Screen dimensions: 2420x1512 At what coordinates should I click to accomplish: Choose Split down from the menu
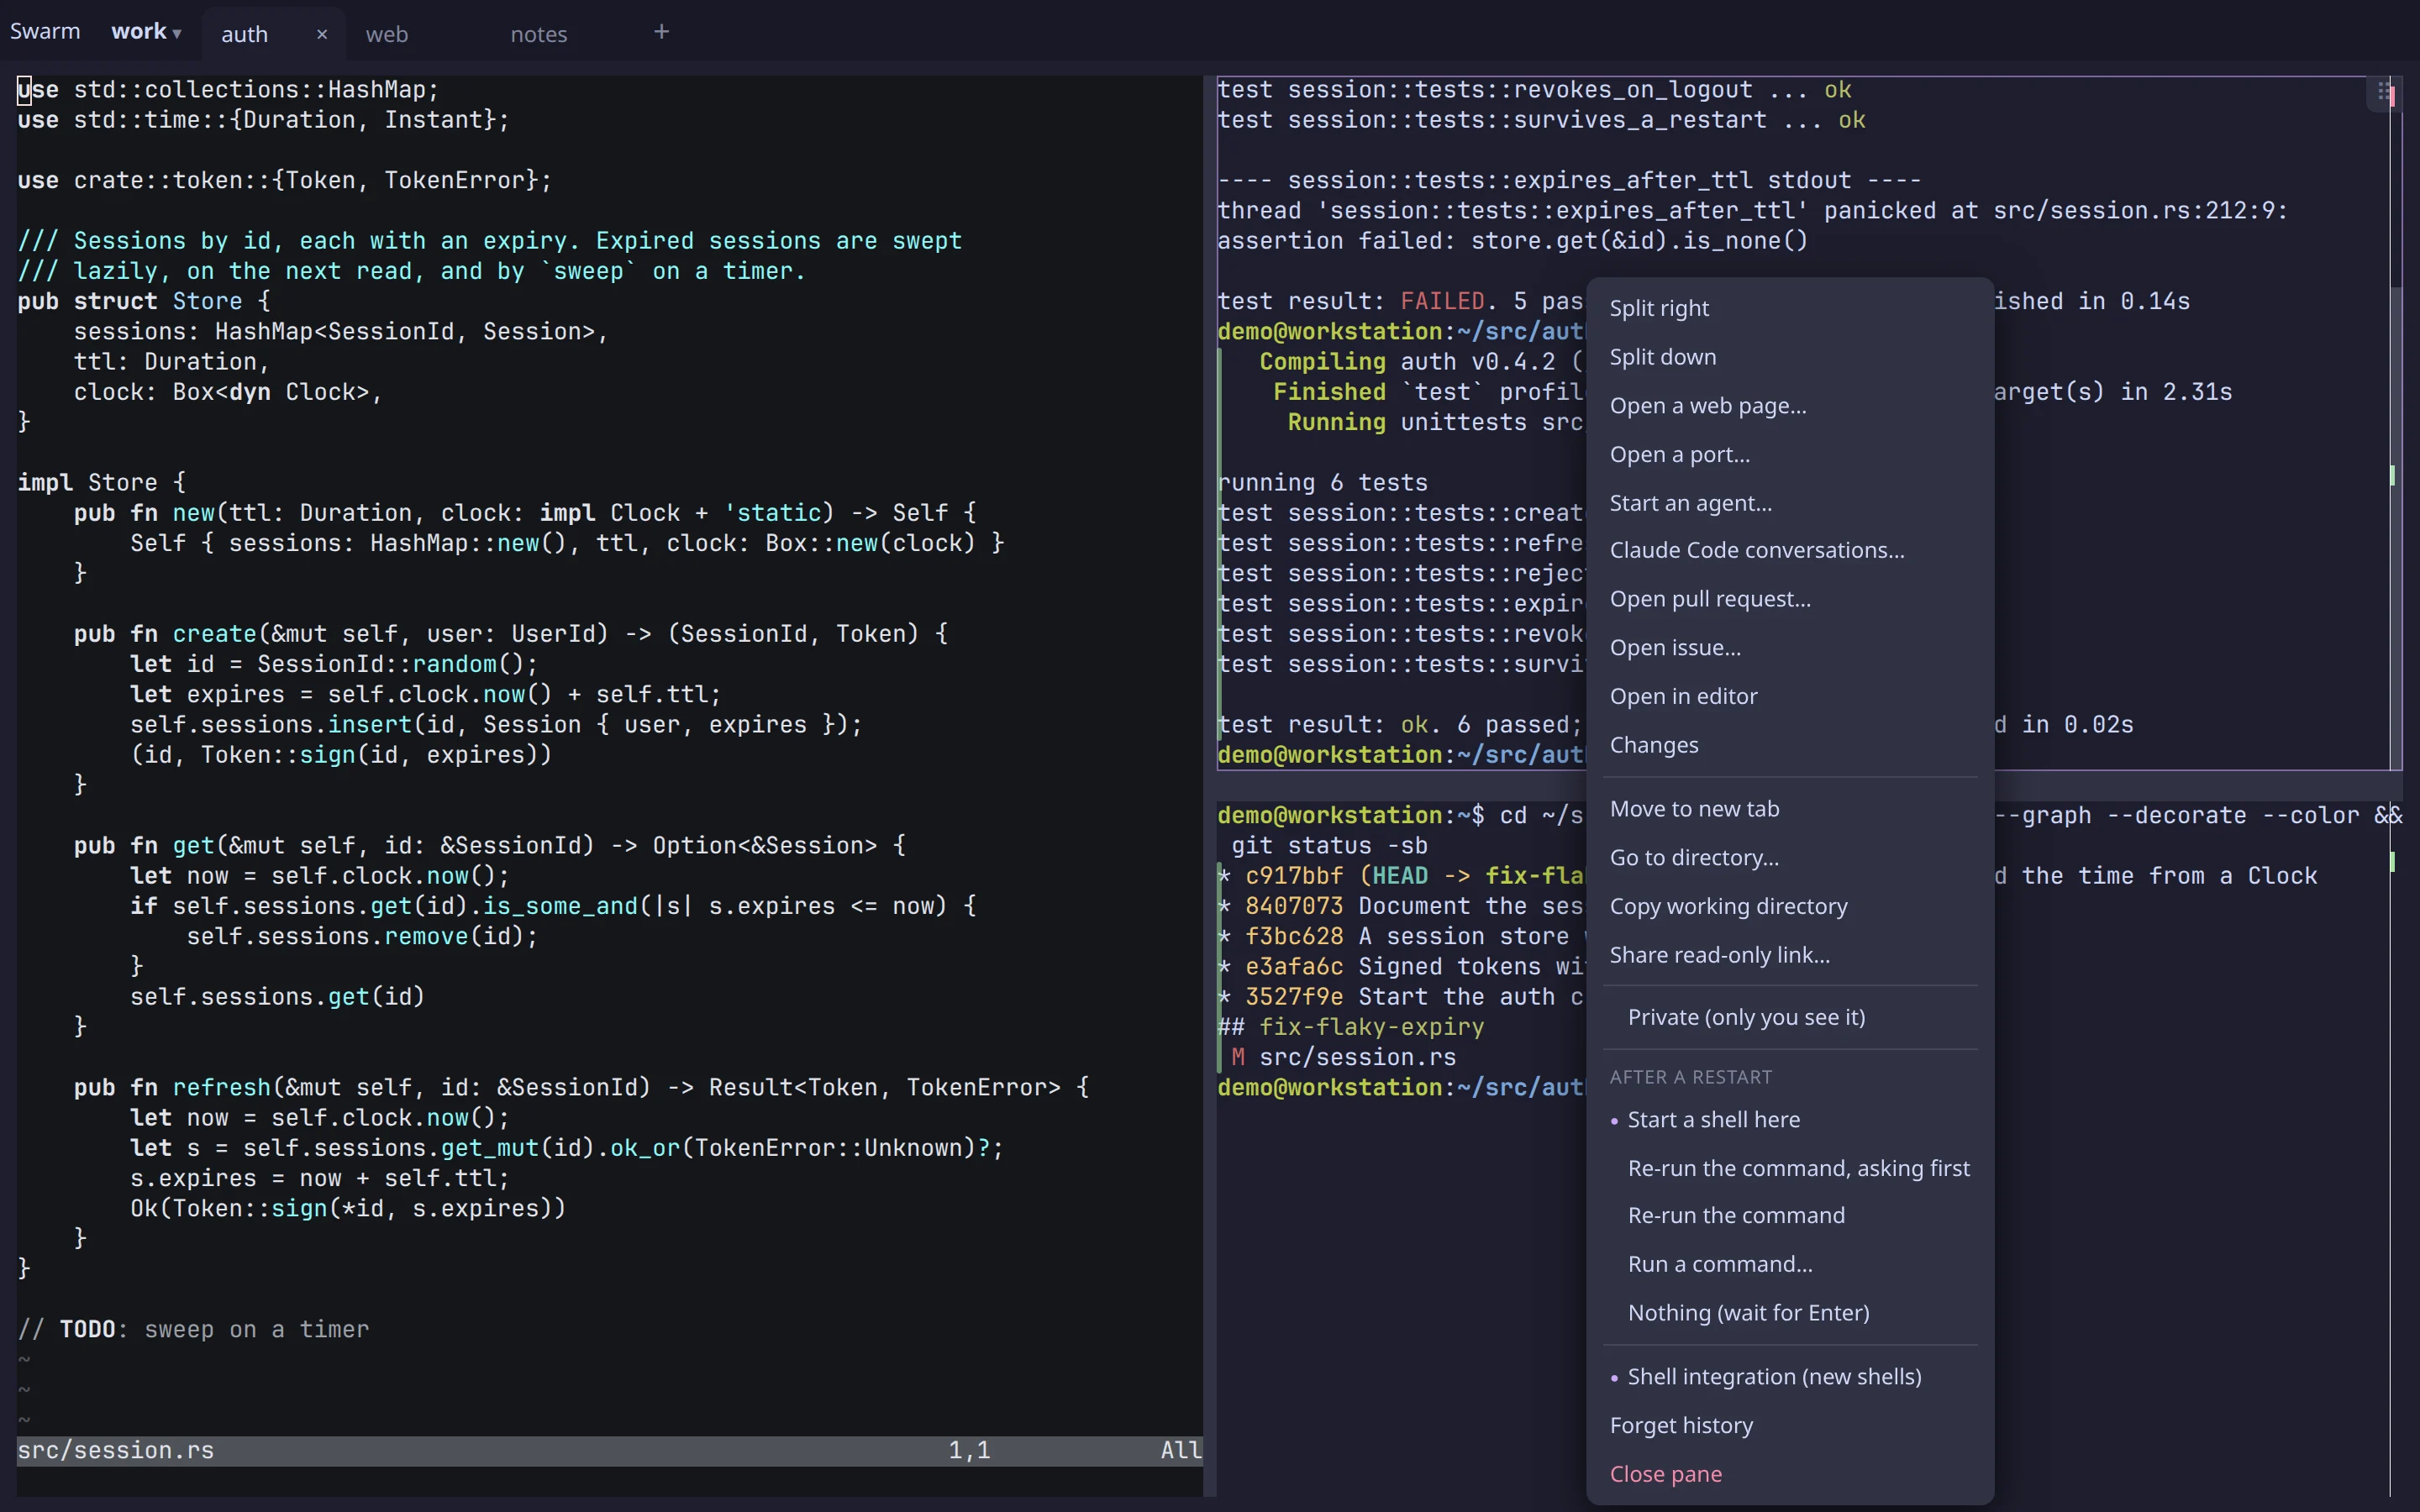click(1790, 357)
